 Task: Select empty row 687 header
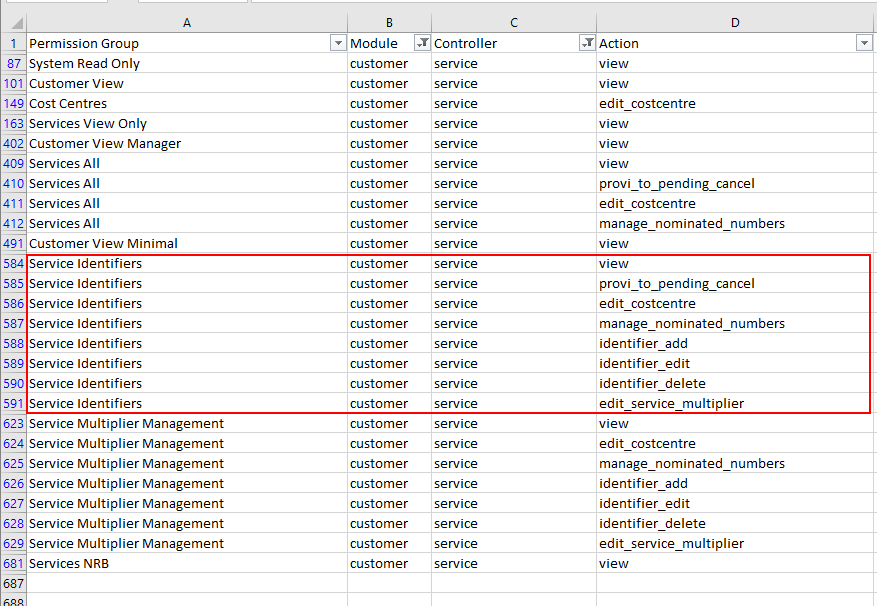pos(13,583)
